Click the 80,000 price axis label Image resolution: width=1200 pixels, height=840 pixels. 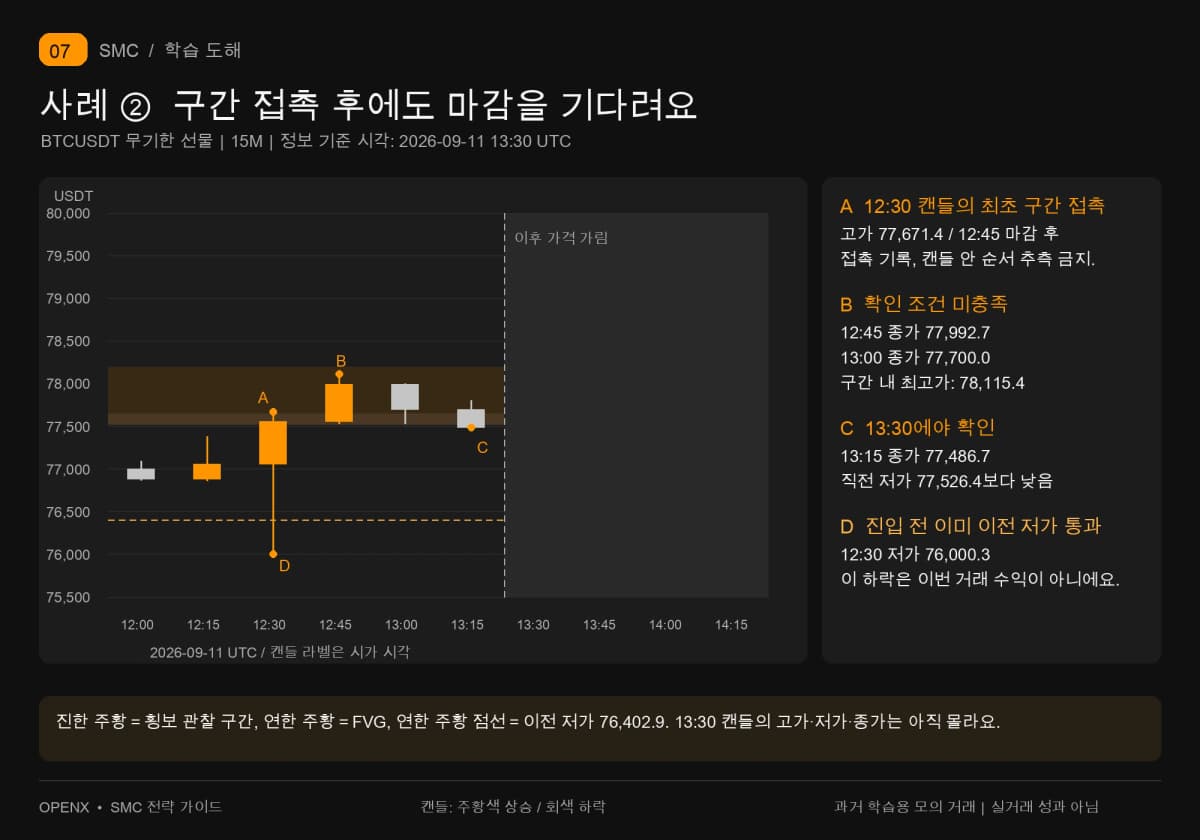coord(69,213)
